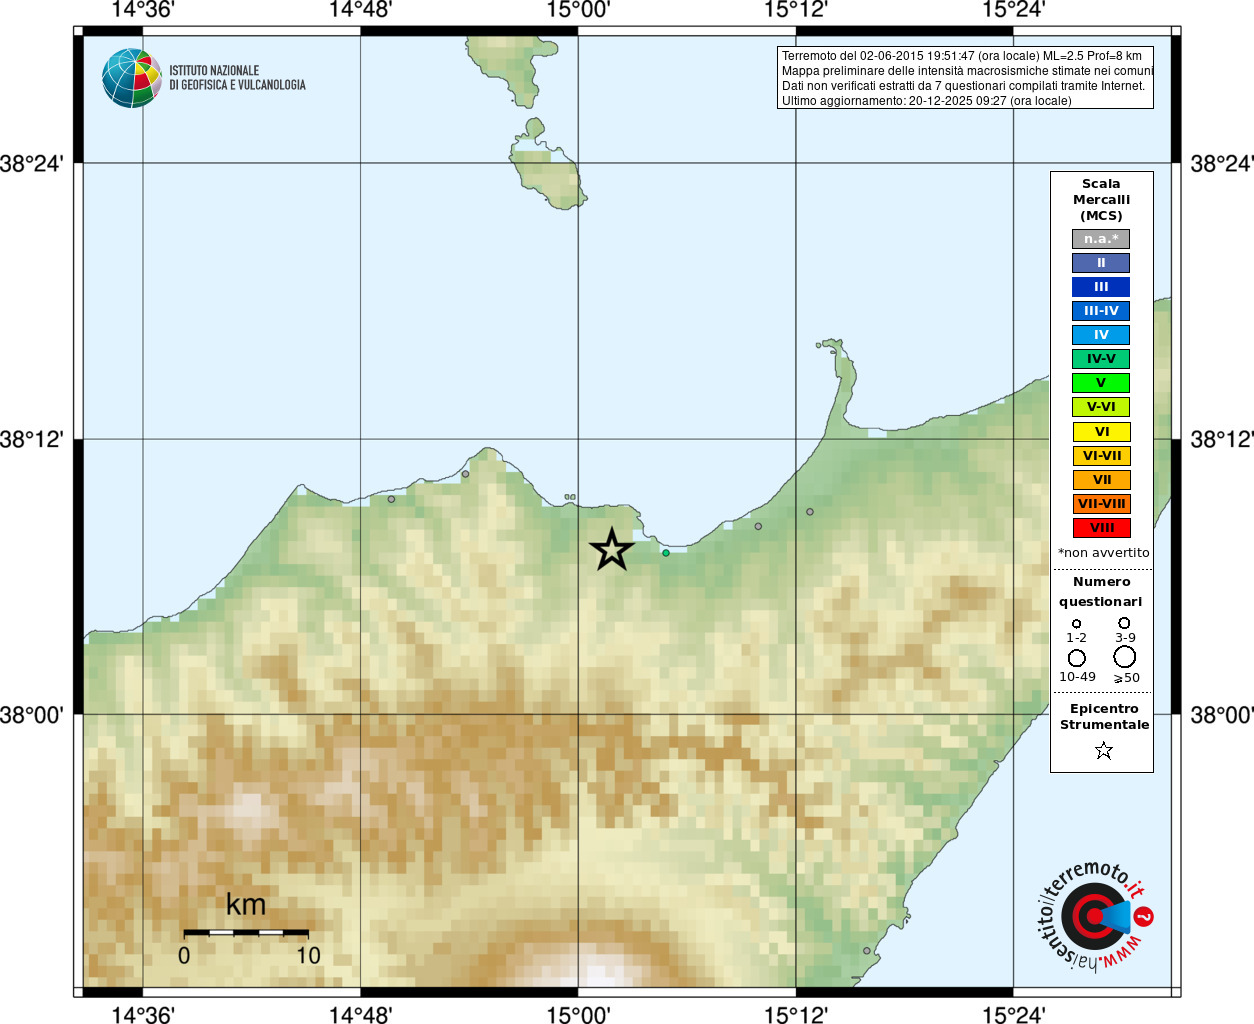
Task: Select the VII orange legend swatch
Action: pos(1101,480)
